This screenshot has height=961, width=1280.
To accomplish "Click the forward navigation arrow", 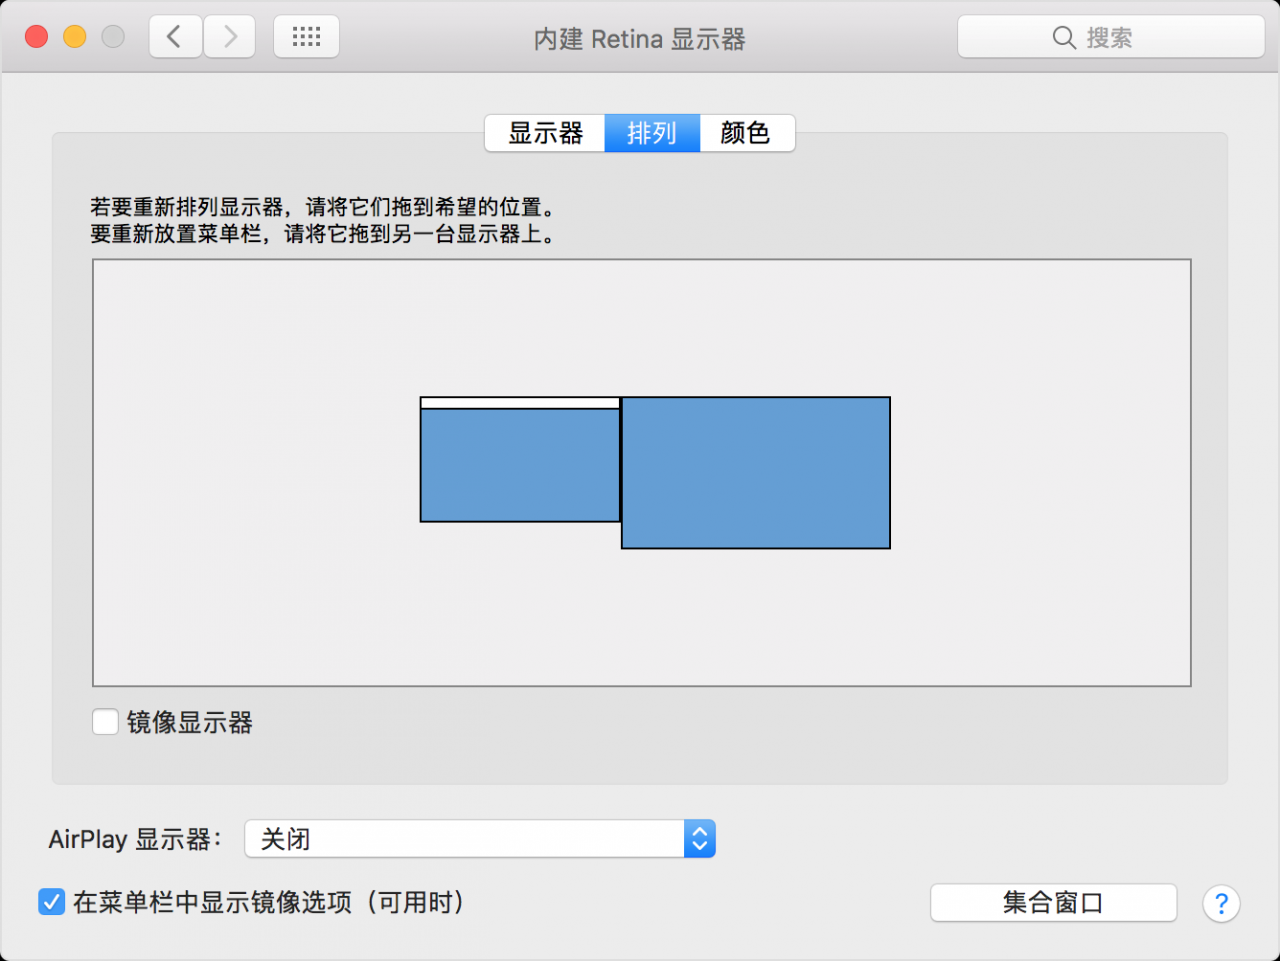I will tap(229, 36).
